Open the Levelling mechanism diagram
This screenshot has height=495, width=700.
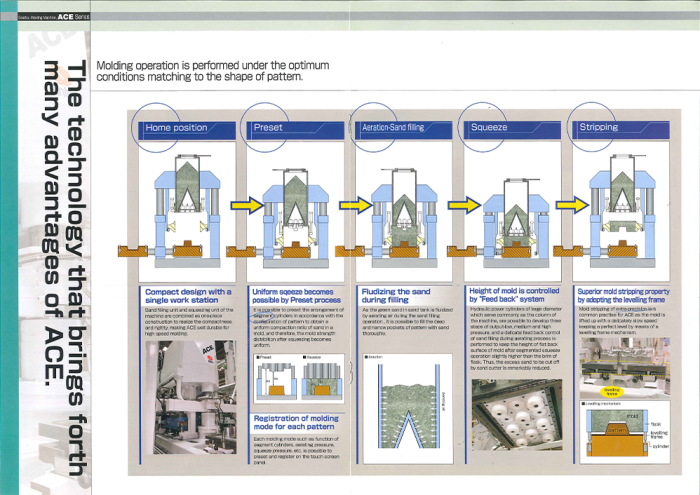click(625, 432)
